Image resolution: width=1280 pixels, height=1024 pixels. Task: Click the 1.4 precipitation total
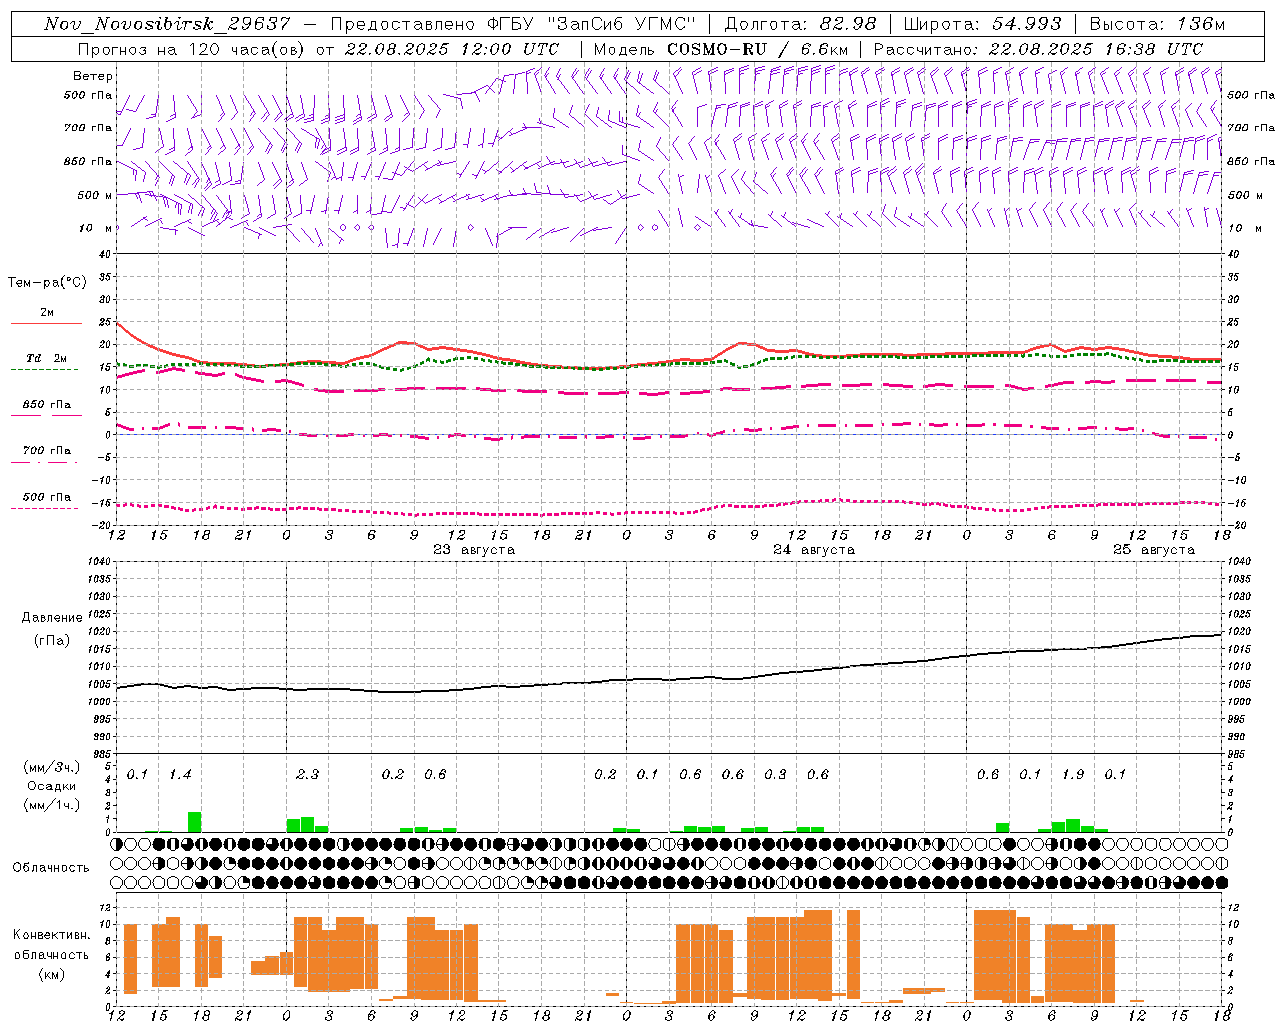[x=180, y=775]
